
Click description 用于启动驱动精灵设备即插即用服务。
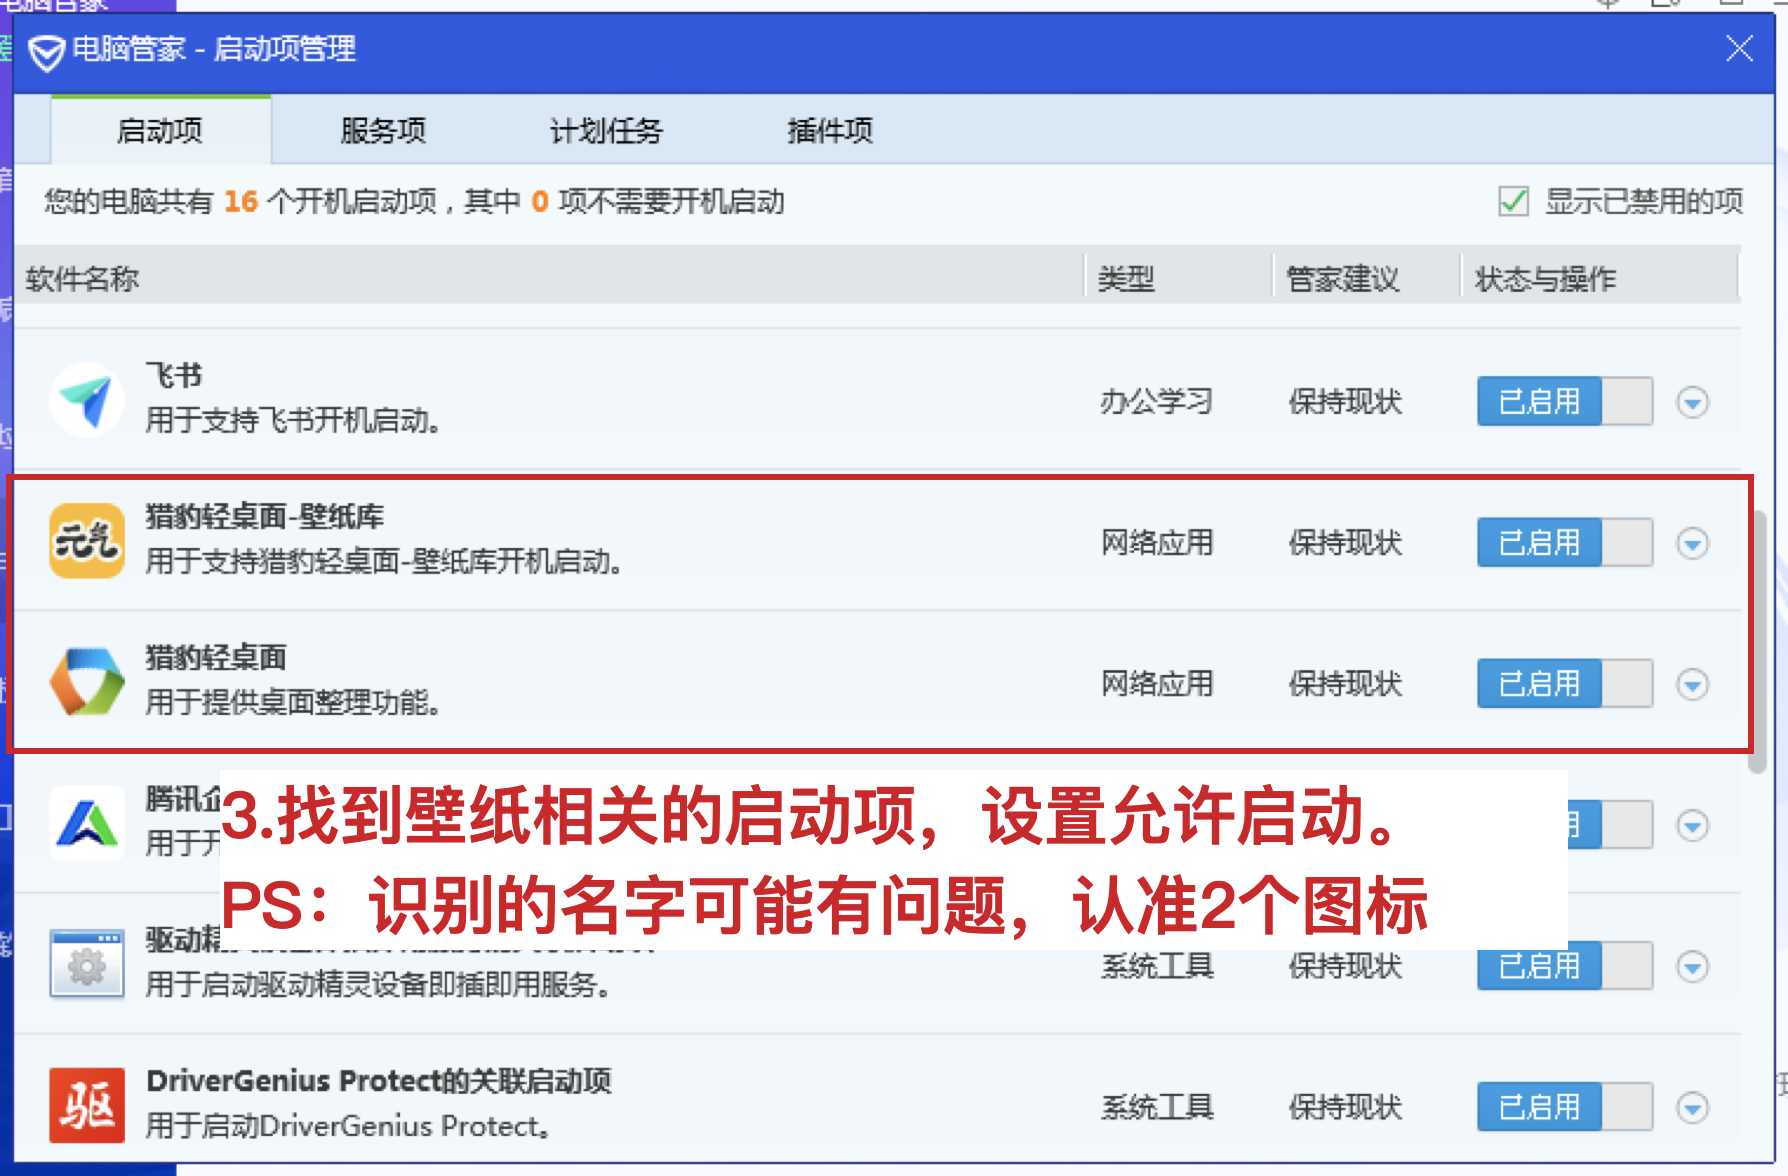379,984
